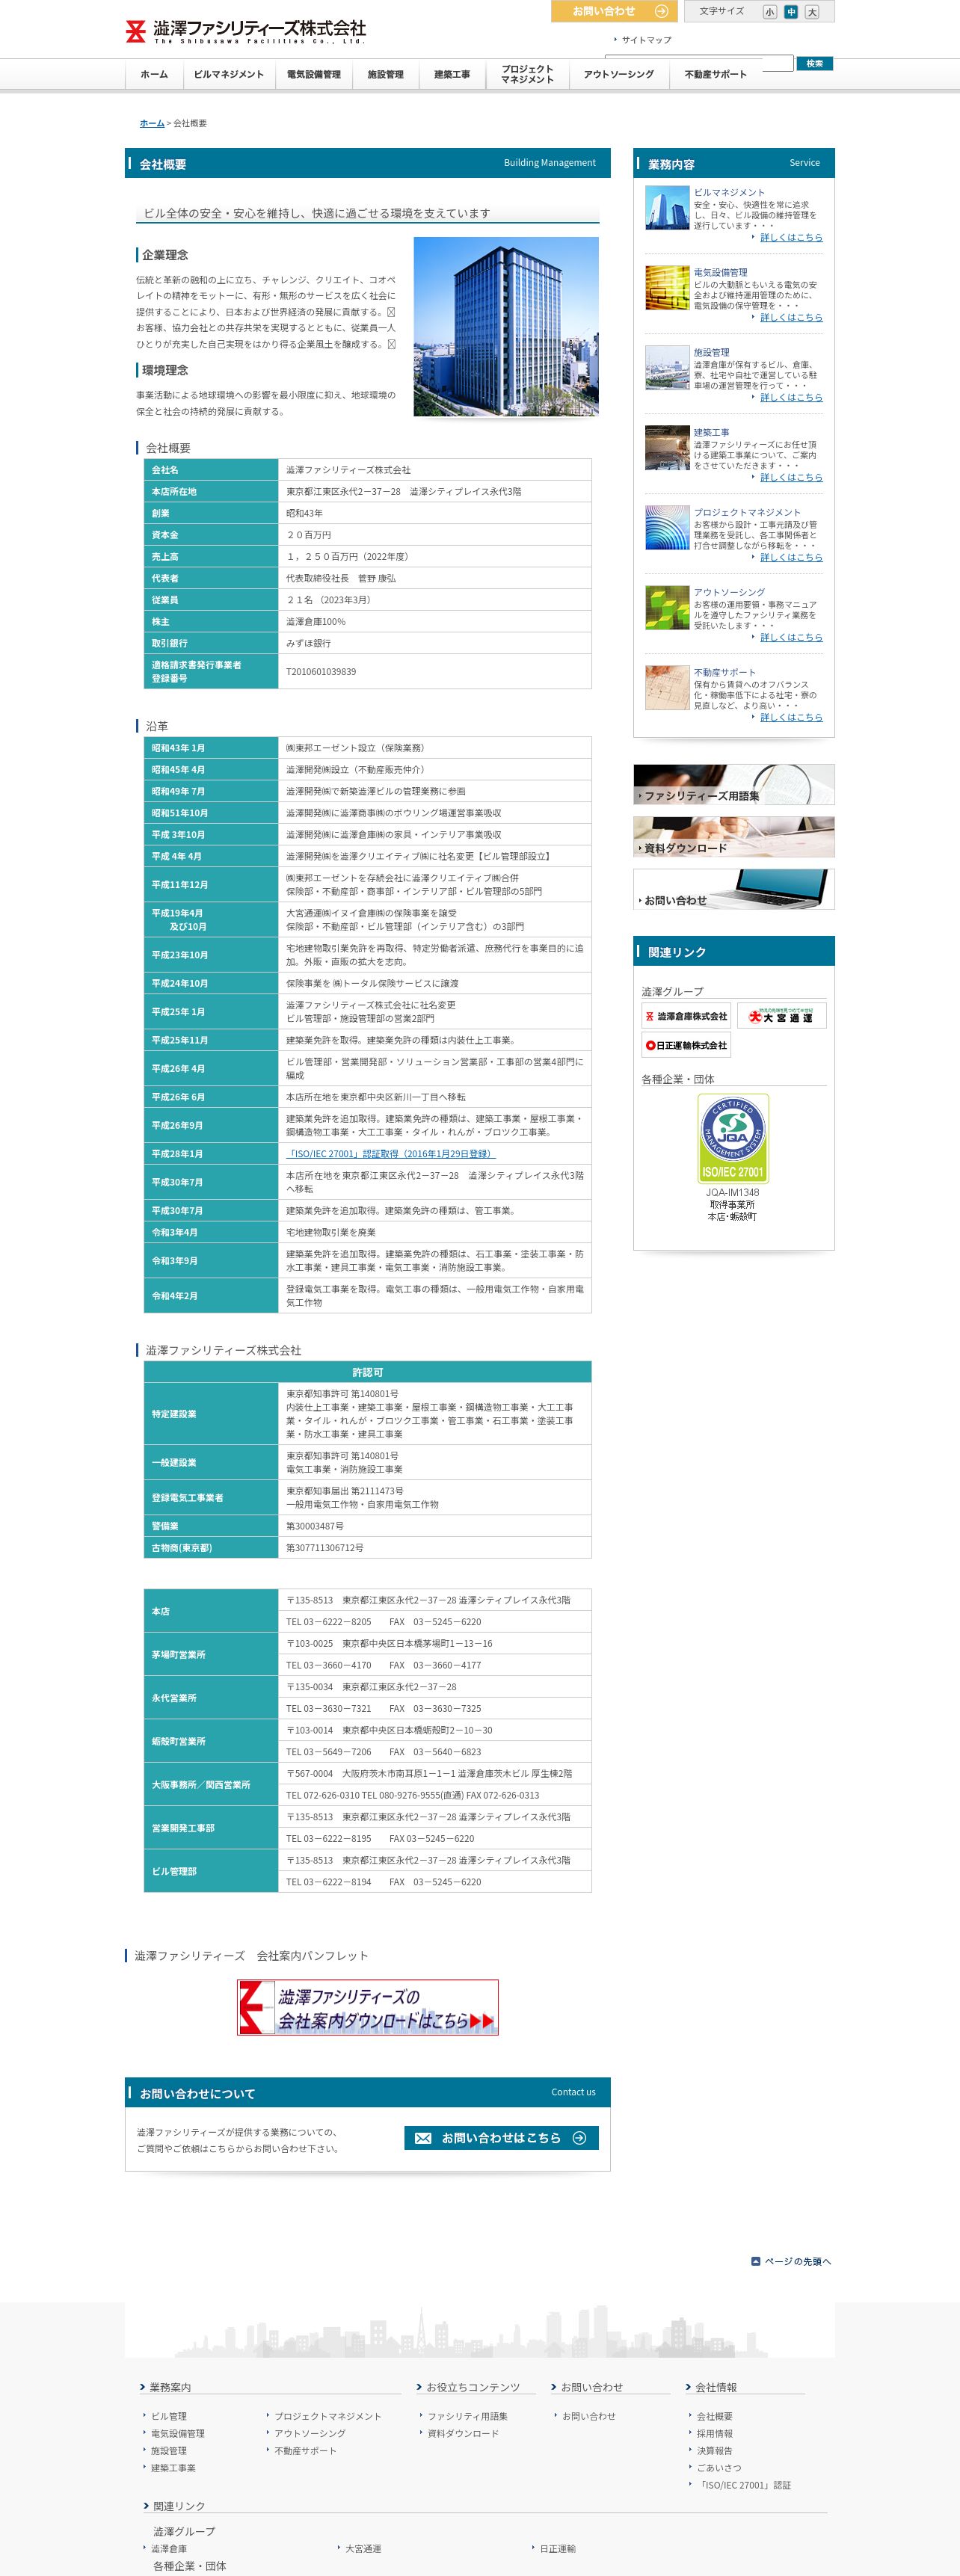960x2576 pixels.
Task: Open footer link 建築工事業
Action: [173, 2468]
